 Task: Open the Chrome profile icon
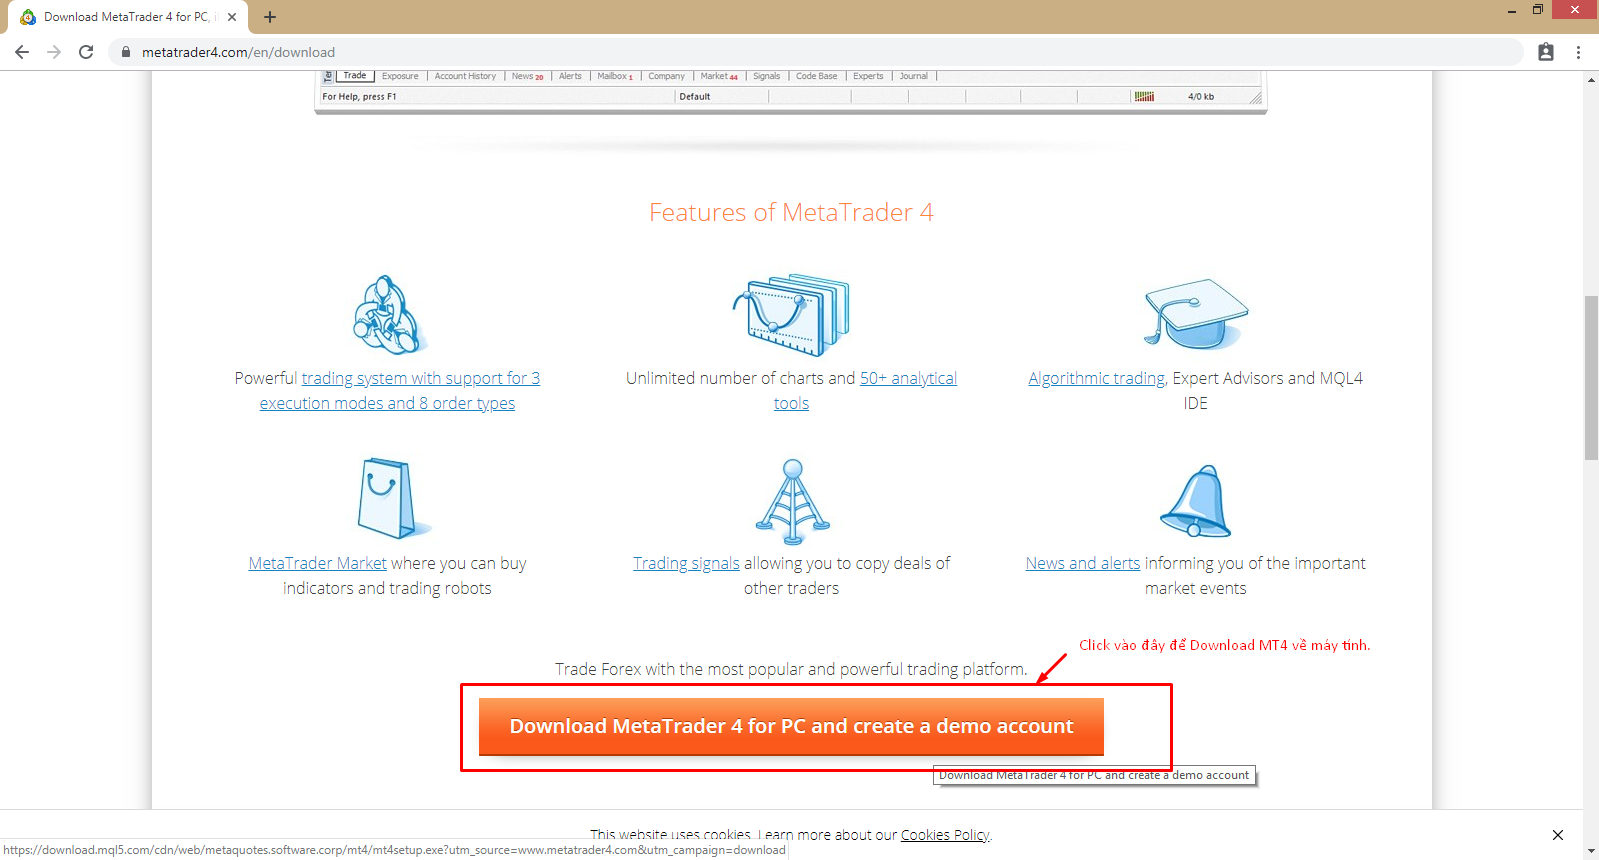1546,52
